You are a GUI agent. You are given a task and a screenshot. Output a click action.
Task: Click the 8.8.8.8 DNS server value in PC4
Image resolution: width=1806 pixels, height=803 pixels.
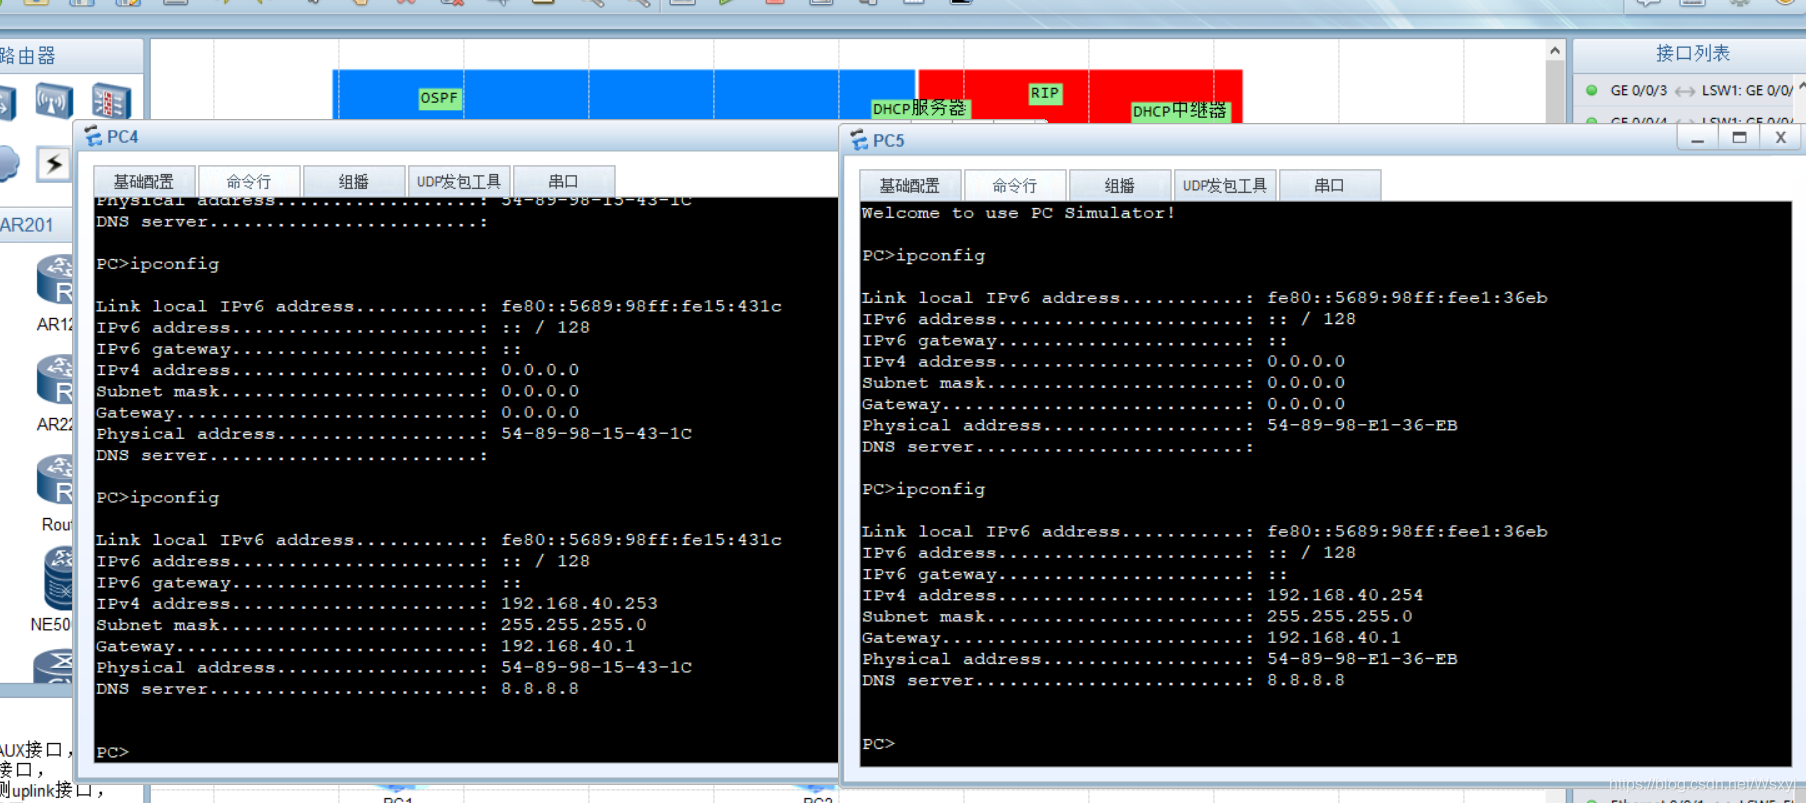tap(540, 689)
